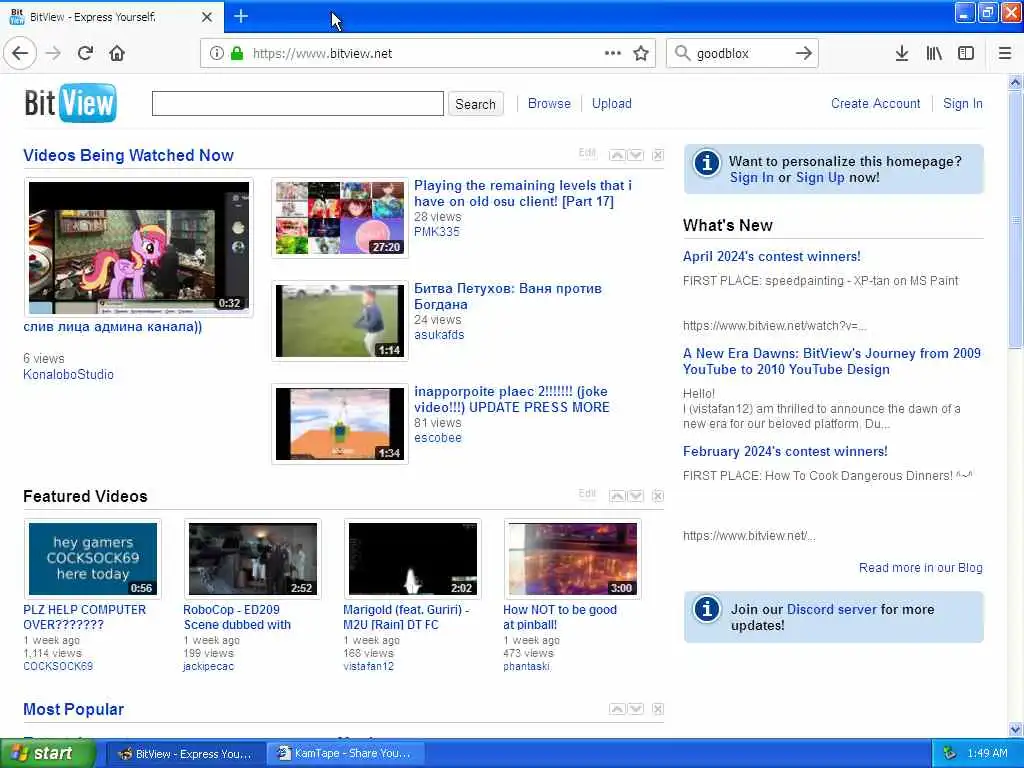Switch to BitView taskbar window button
Viewport: 1024px width, 768px height.
(x=185, y=754)
